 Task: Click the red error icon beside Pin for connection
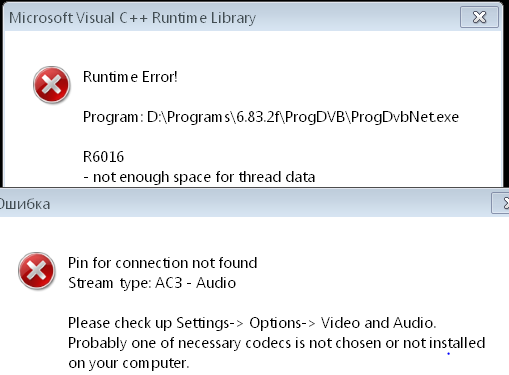37,271
